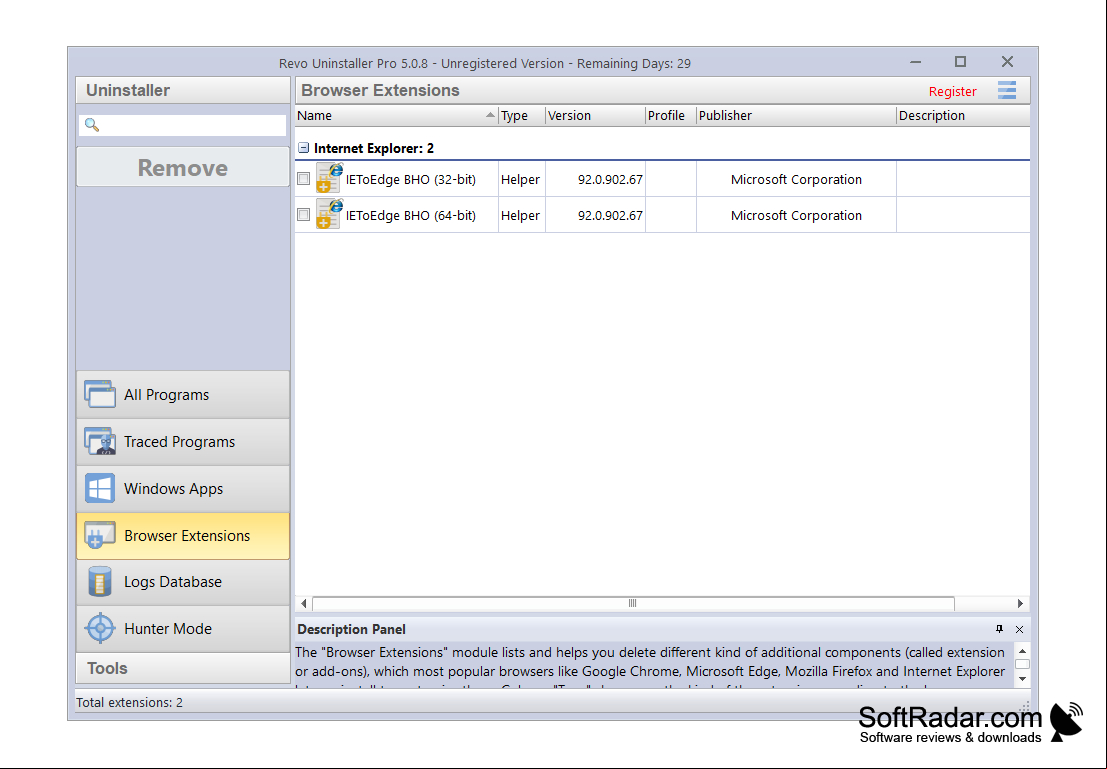
Task: Click the red Register link
Action: point(952,91)
